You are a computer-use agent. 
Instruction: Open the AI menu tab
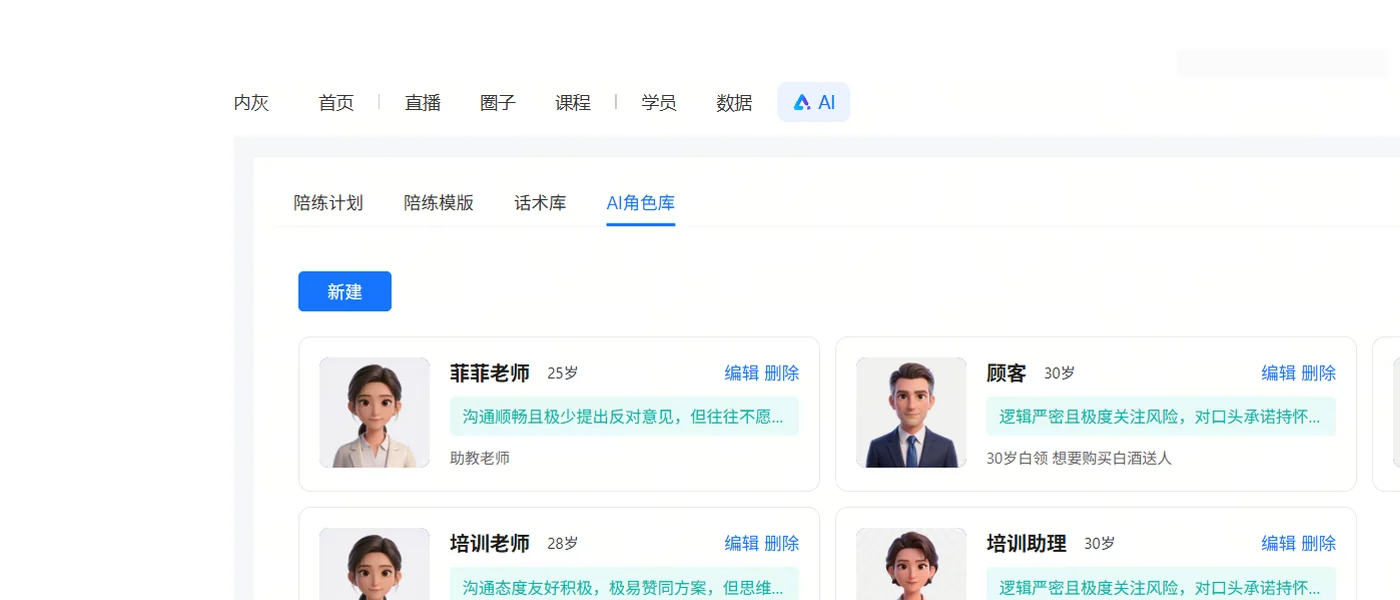813,102
